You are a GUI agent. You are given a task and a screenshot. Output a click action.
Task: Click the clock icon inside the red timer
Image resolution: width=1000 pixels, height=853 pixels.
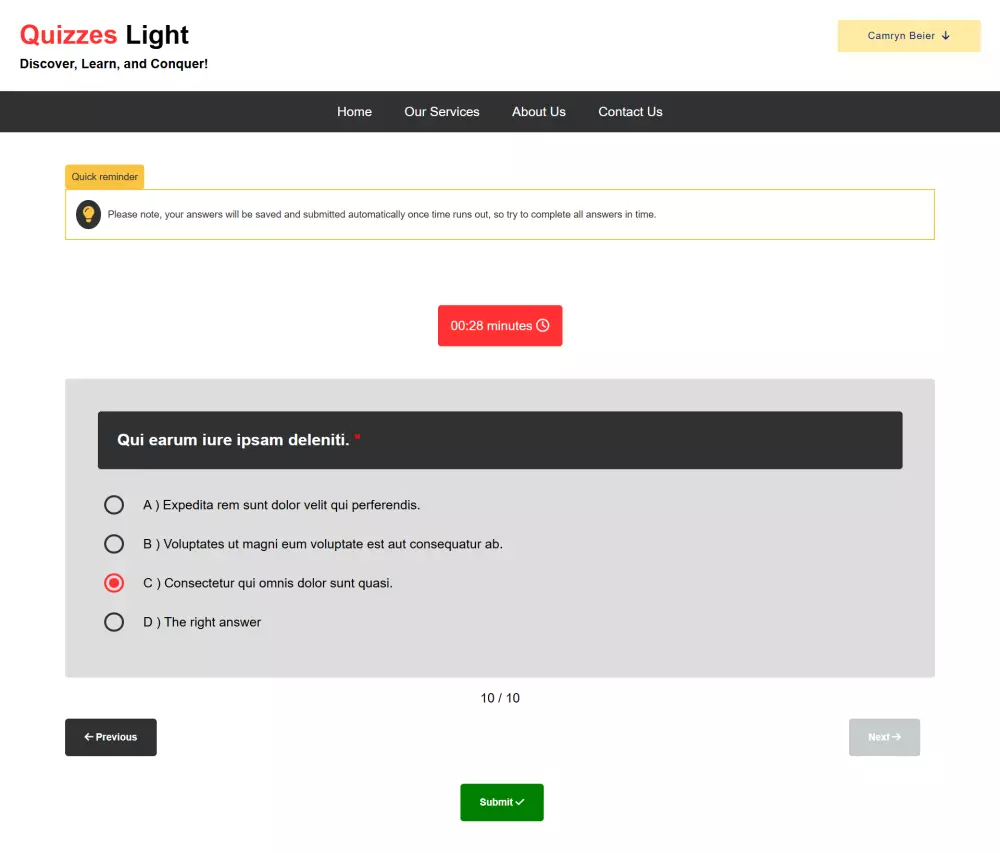pyautogui.click(x=542, y=325)
